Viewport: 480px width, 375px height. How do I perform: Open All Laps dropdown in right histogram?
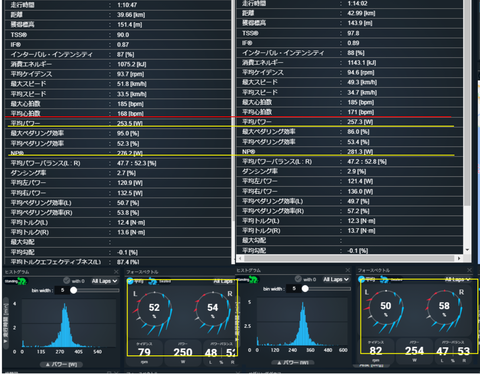point(336,279)
